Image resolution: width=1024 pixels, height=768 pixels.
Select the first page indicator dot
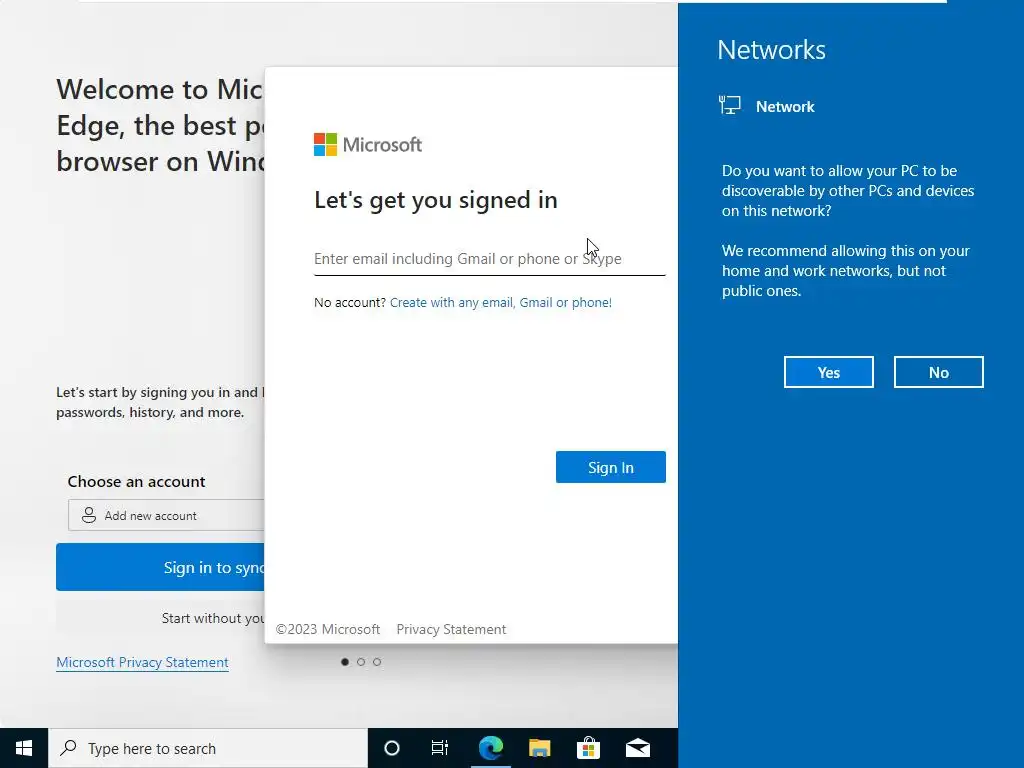[345, 662]
